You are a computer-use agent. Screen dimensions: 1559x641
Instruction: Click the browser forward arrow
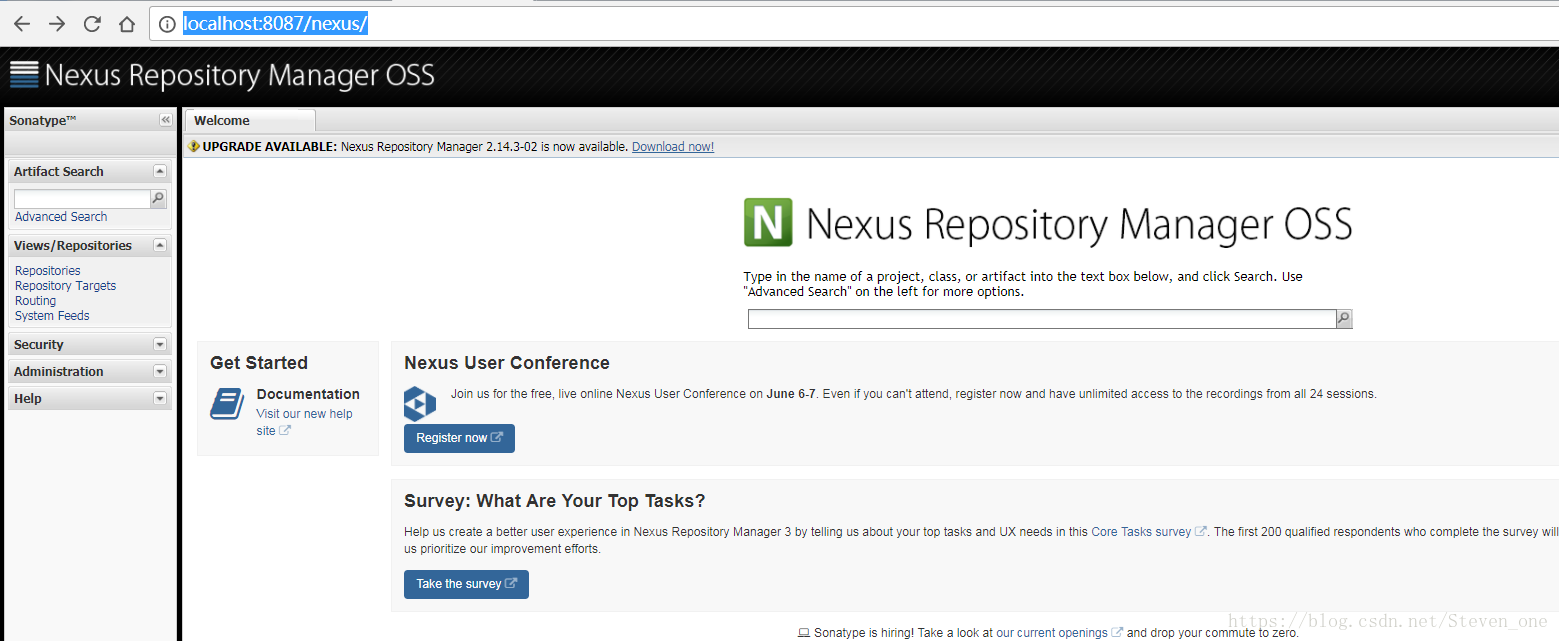(x=57, y=24)
